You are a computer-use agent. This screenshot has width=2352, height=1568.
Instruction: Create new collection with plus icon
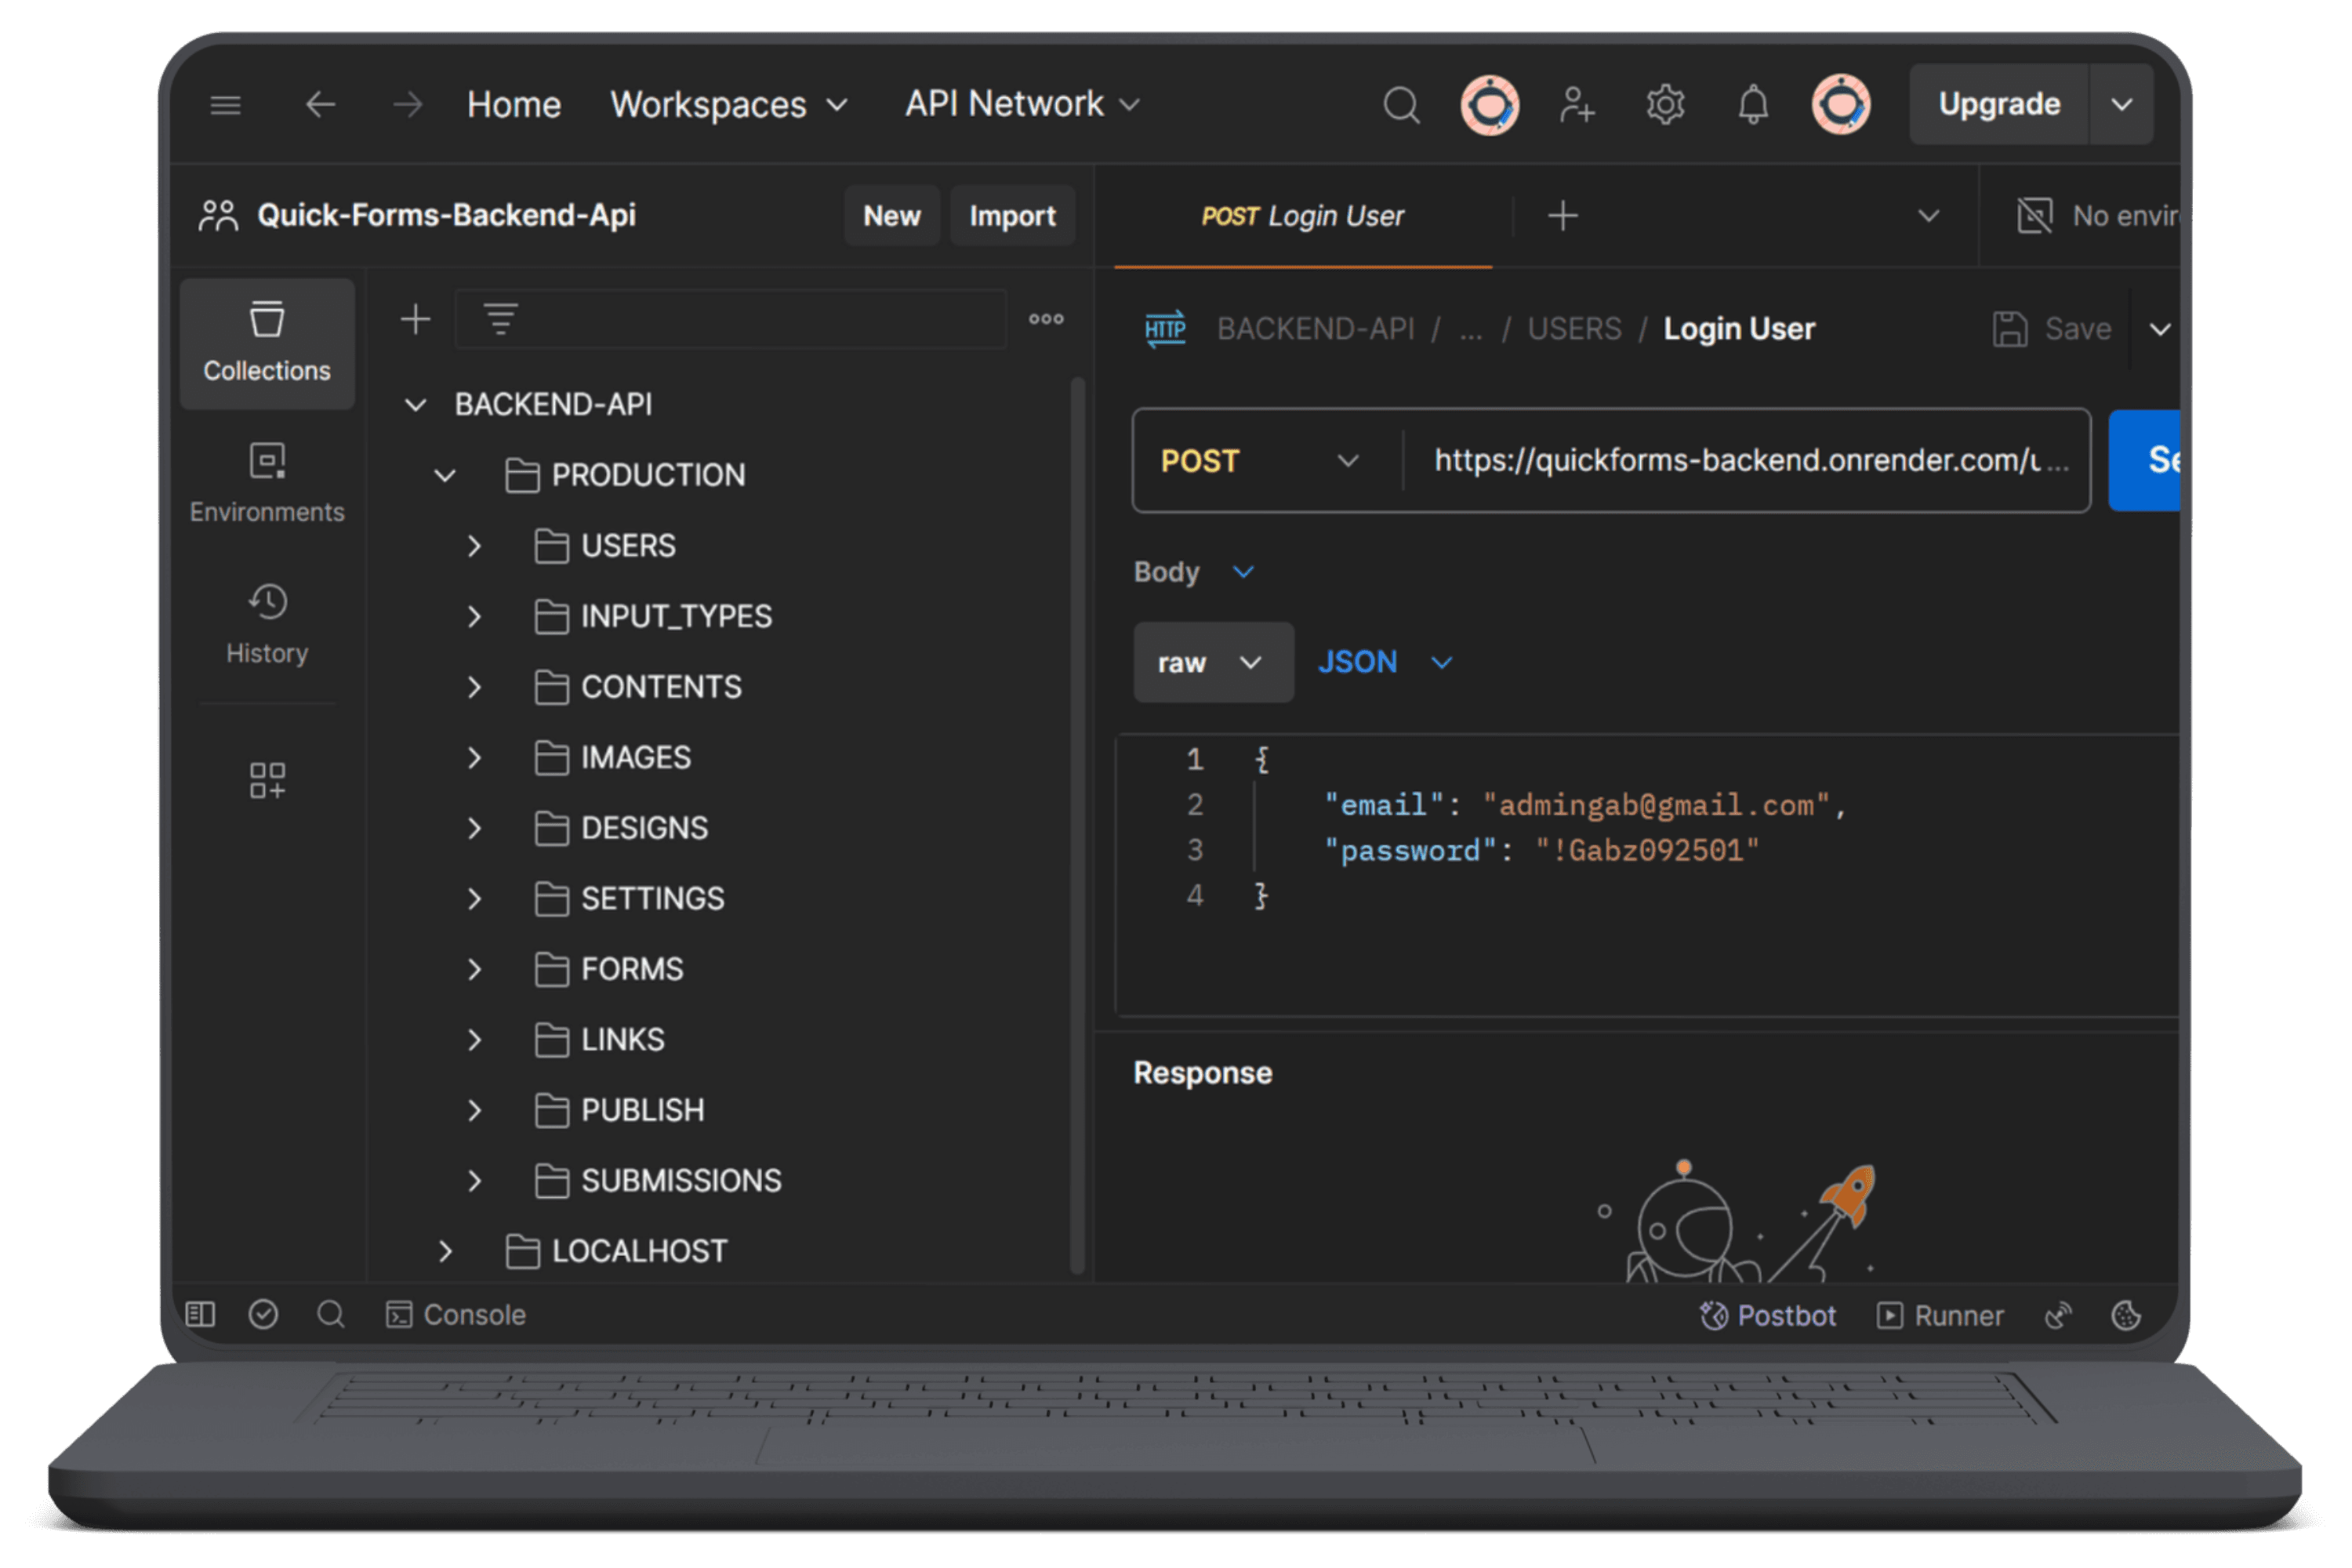415,320
